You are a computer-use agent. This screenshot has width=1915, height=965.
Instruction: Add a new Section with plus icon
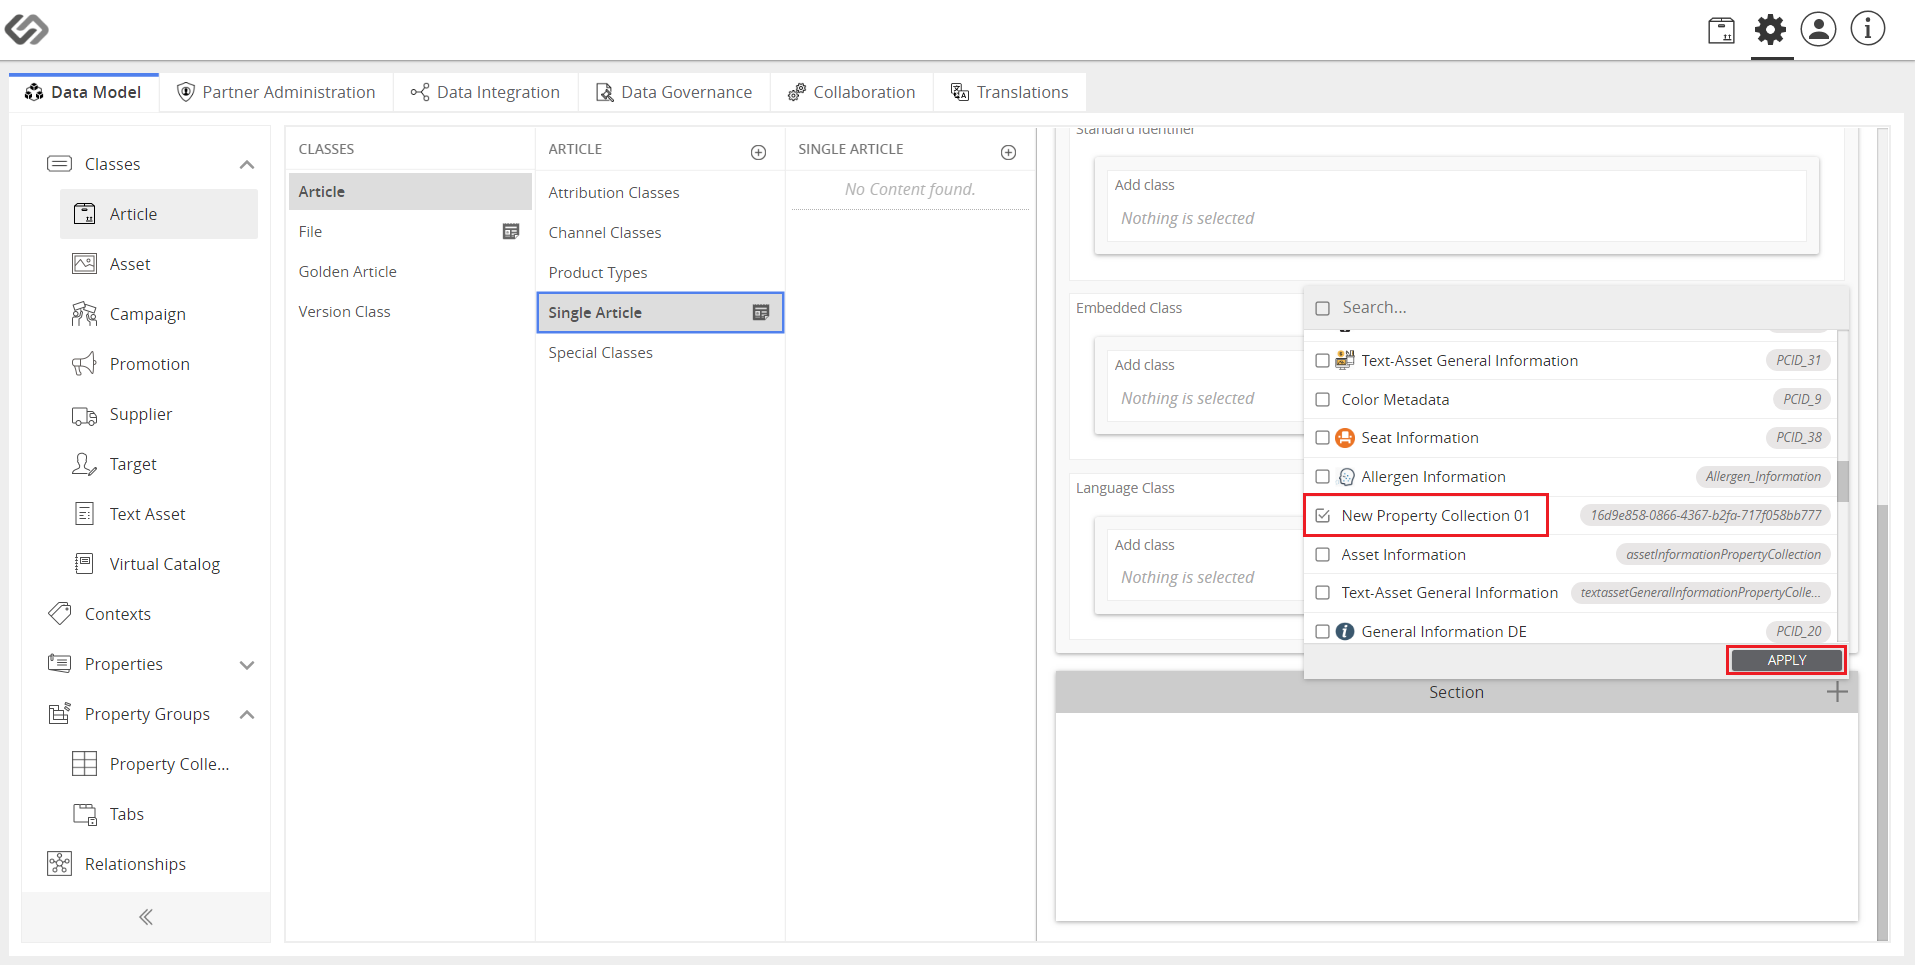coord(1836,692)
